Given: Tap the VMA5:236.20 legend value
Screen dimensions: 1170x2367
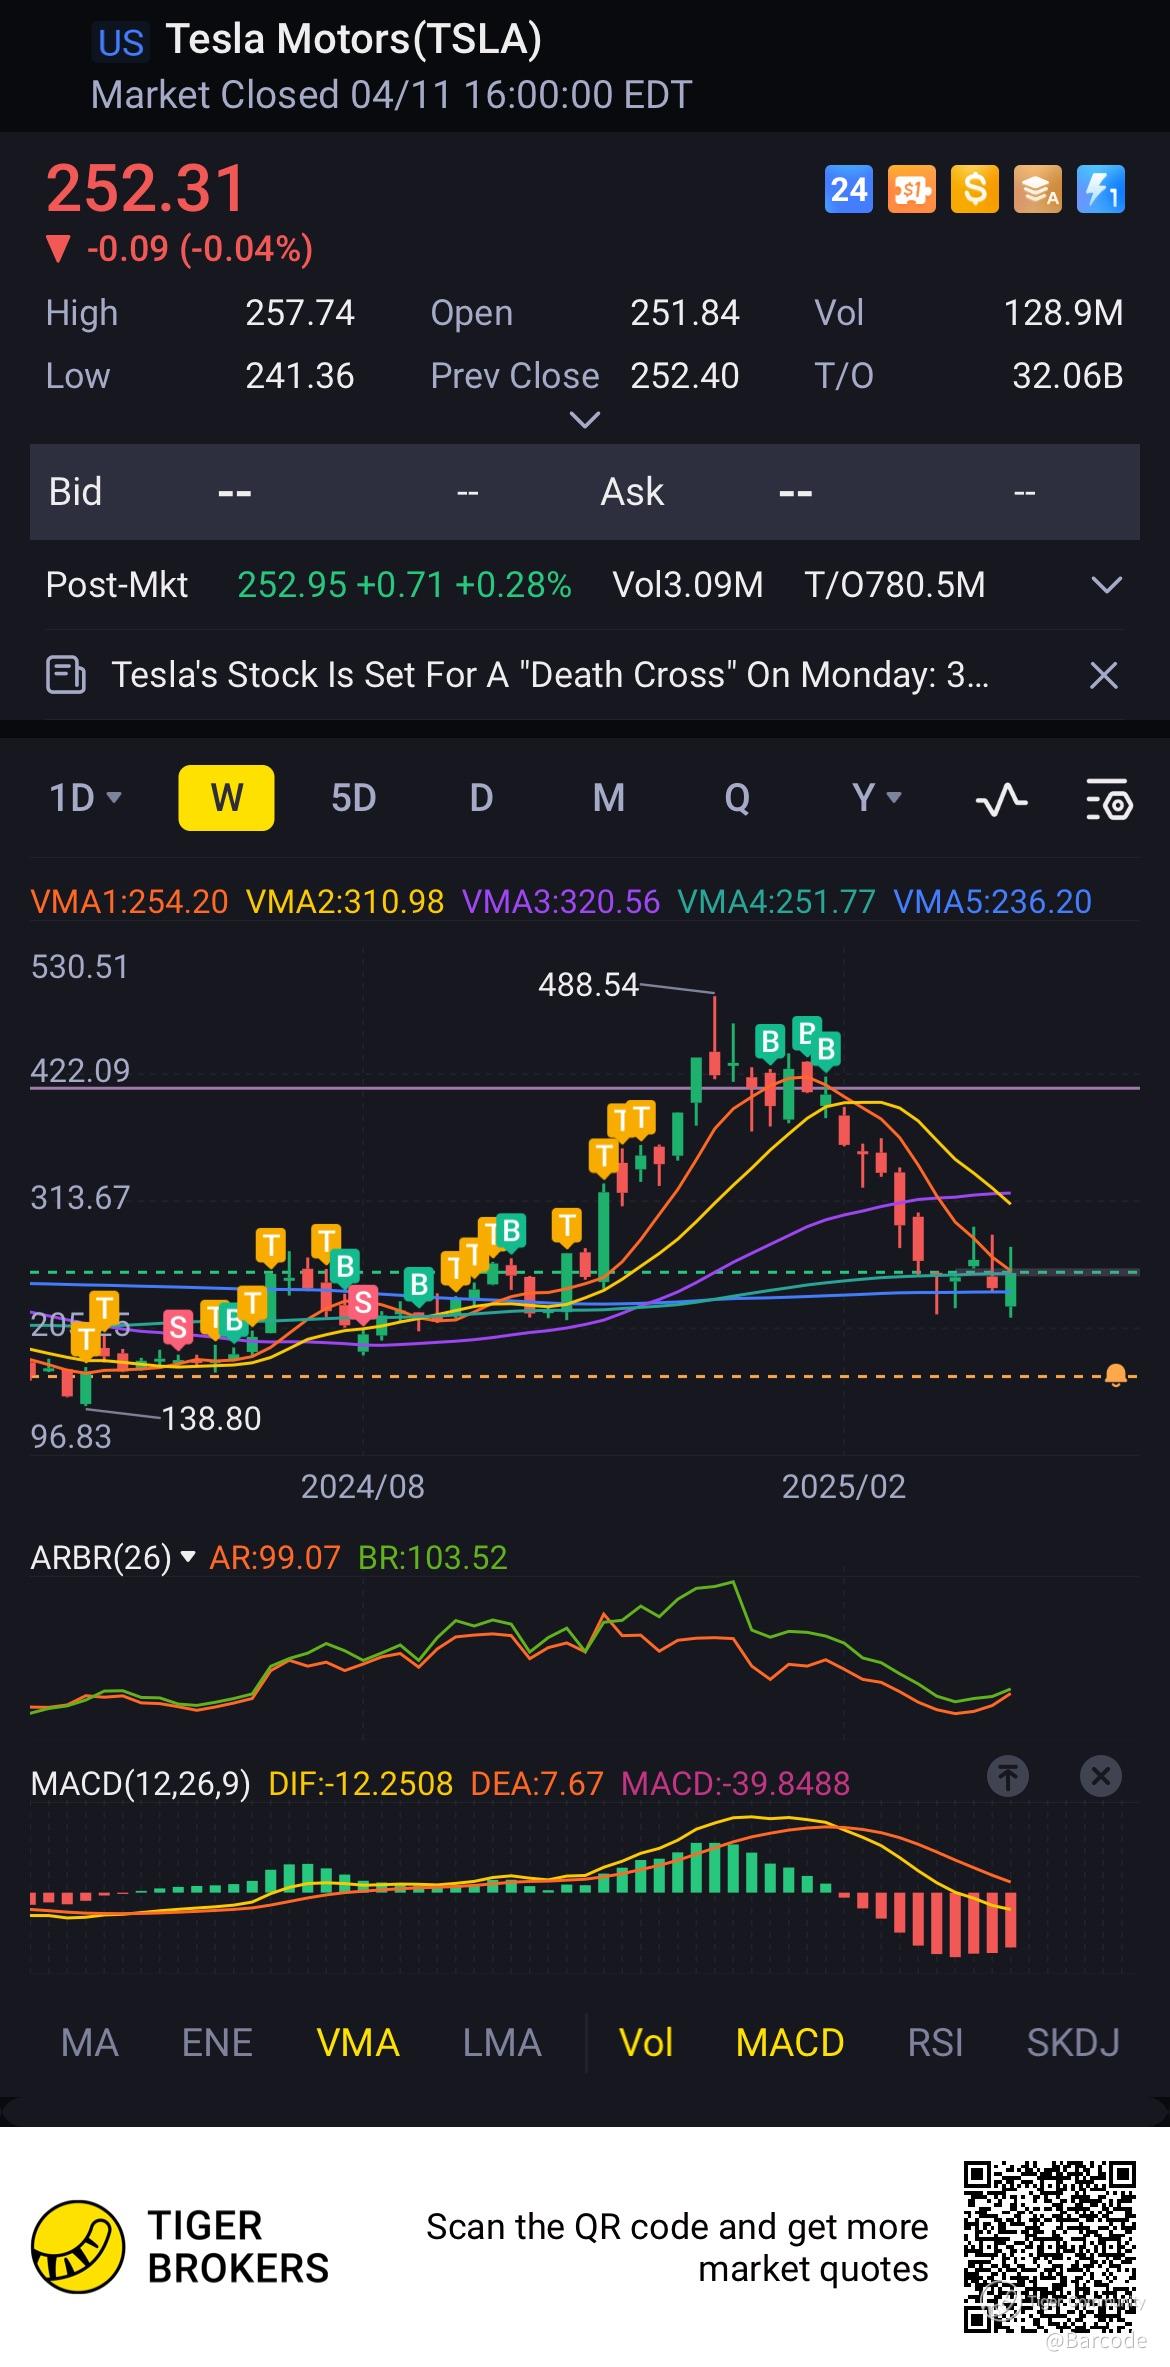Looking at the screenshot, I should pyautogui.click(x=993, y=902).
